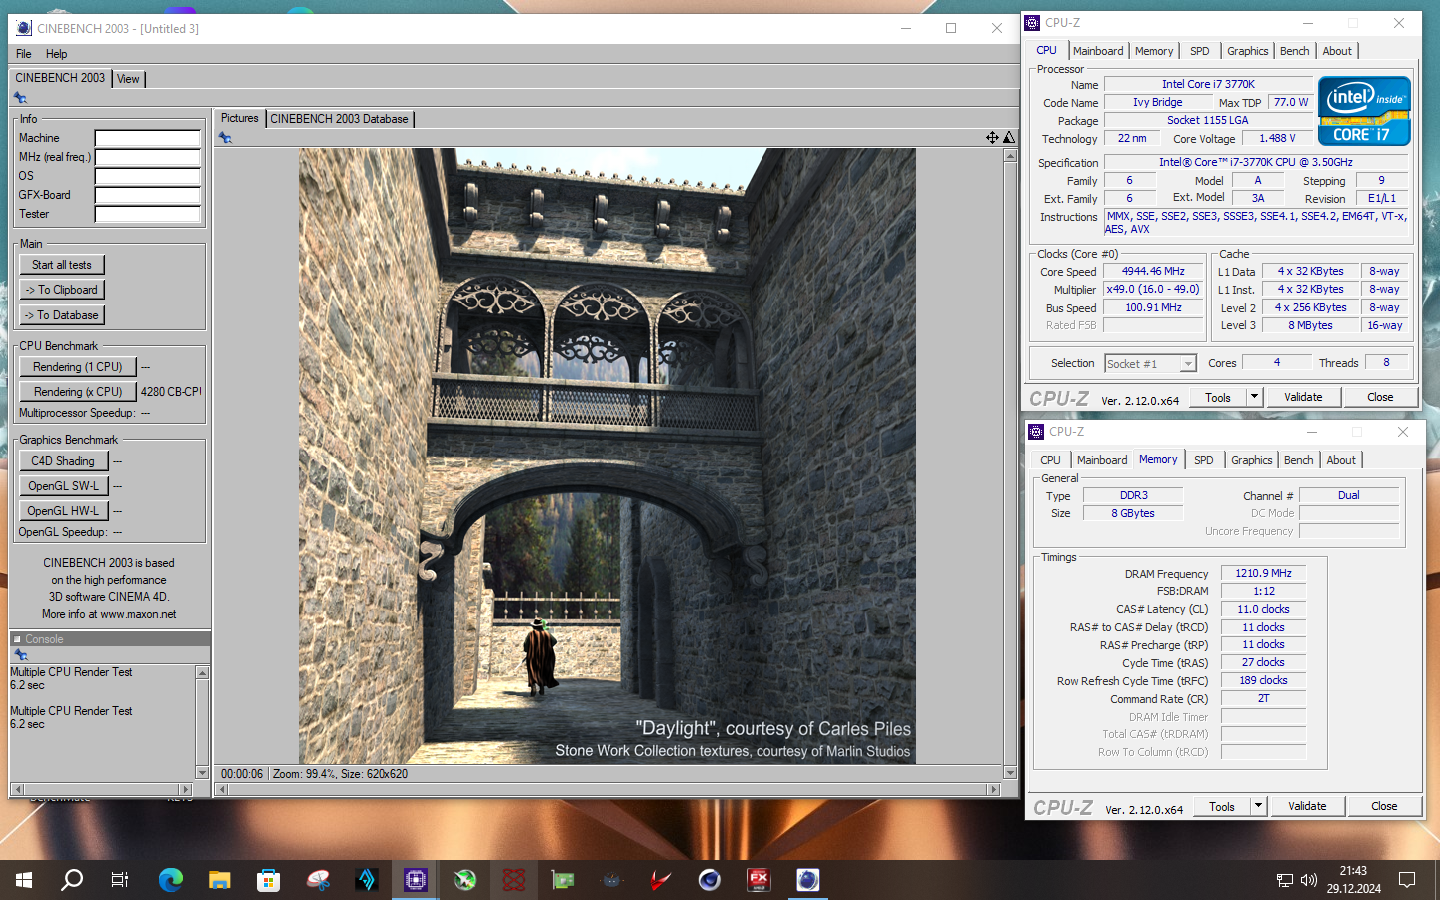The height and width of the screenshot is (900, 1440).
Task: Click the pushpin icon in the Console panel
Action: tap(21, 655)
